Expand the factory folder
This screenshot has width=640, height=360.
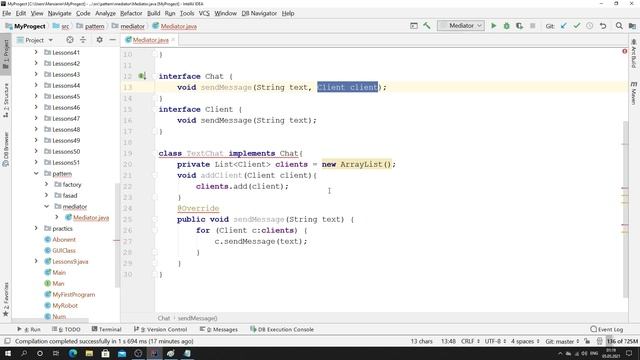coord(47,184)
